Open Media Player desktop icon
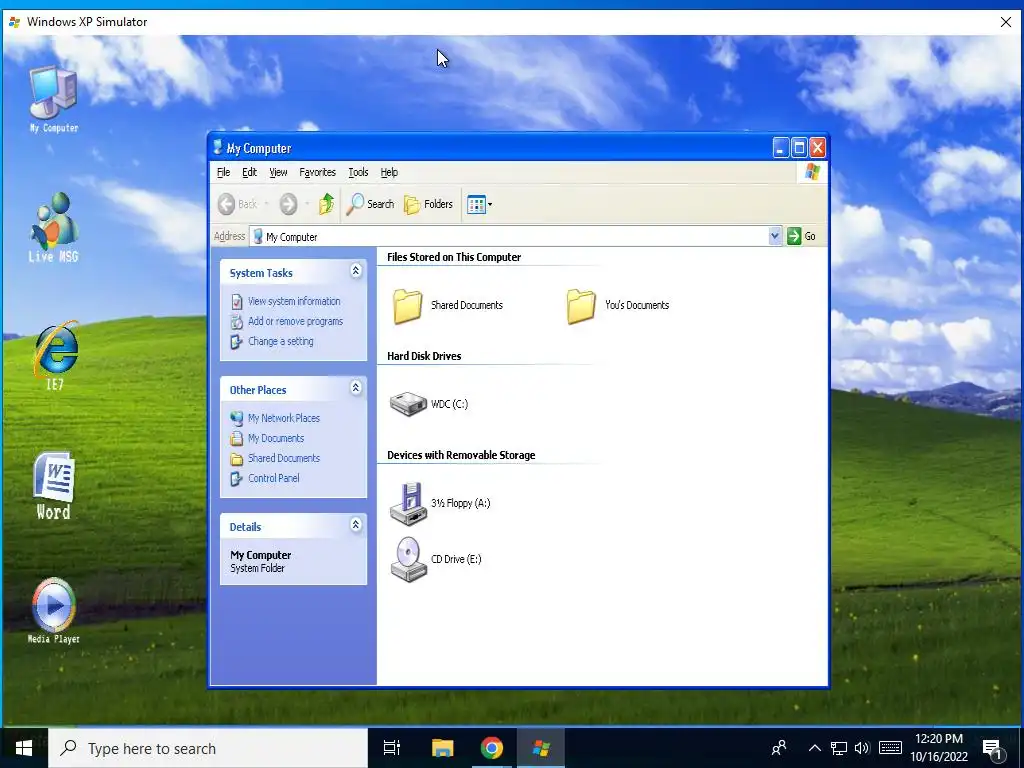Image resolution: width=1024 pixels, height=768 pixels. coord(54,611)
